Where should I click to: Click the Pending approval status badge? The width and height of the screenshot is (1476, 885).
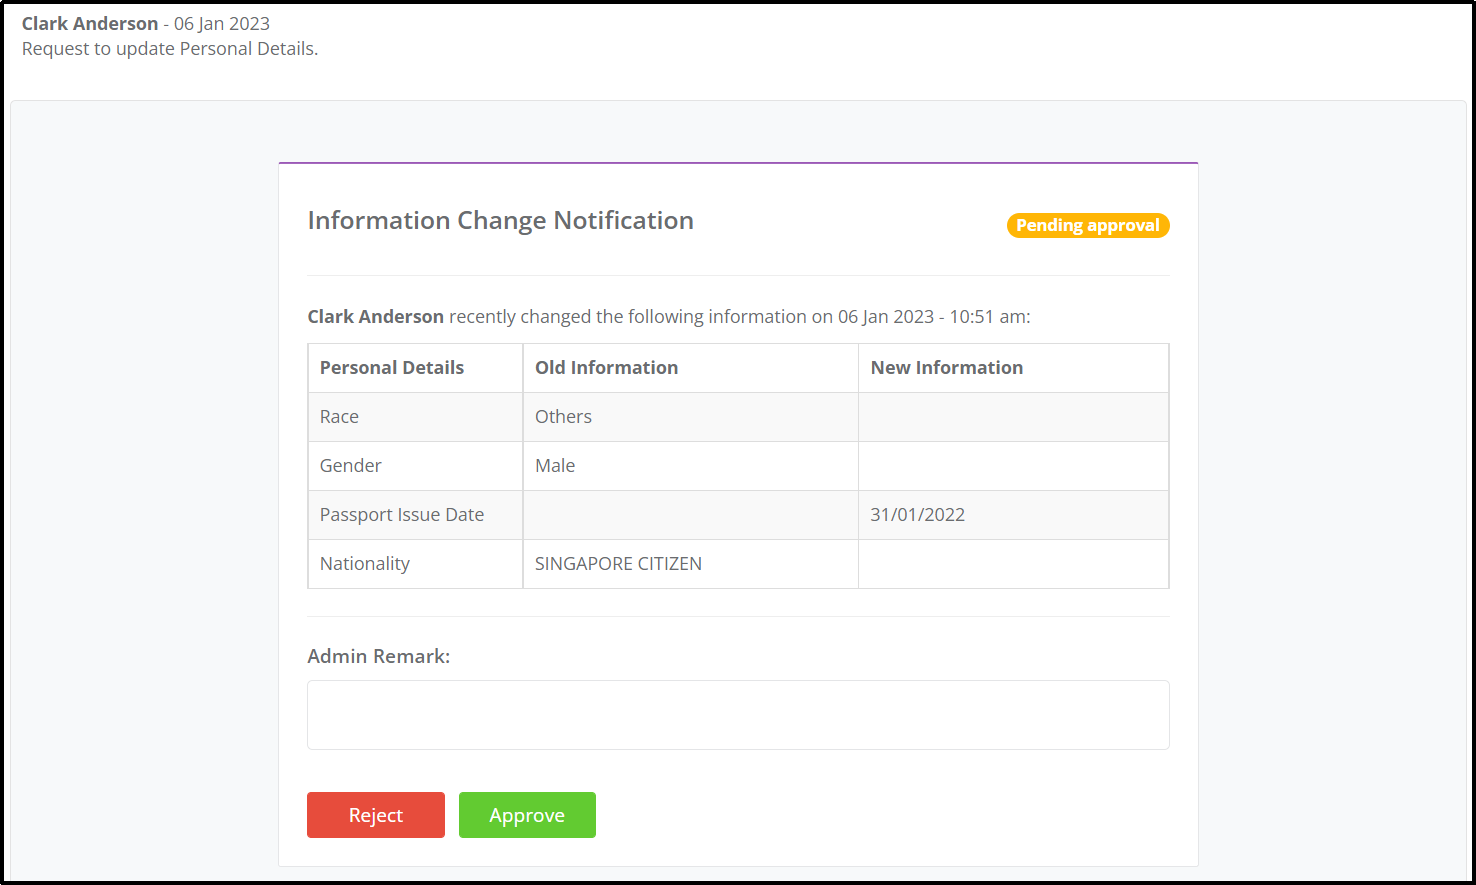pos(1088,225)
